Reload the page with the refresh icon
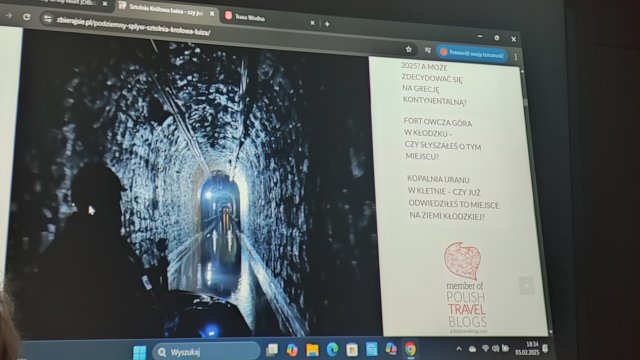 coord(27,17)
